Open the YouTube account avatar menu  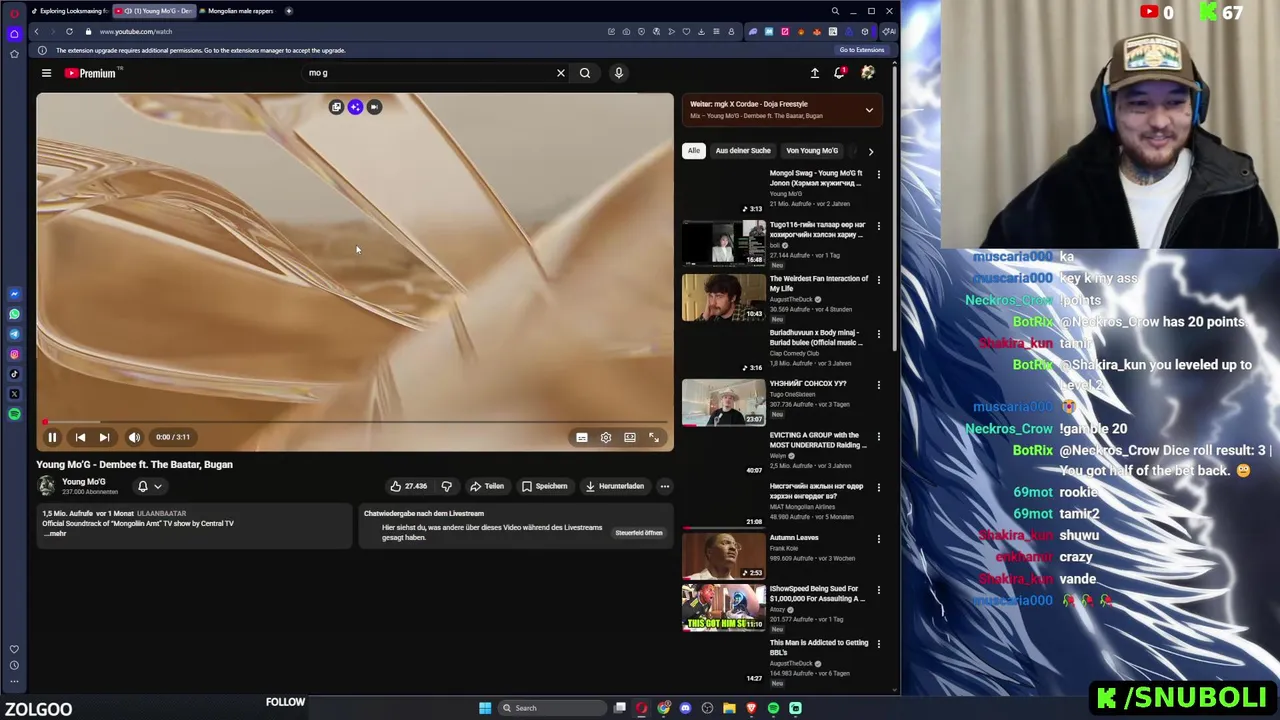pyautogui.click(x=867, y=73)
